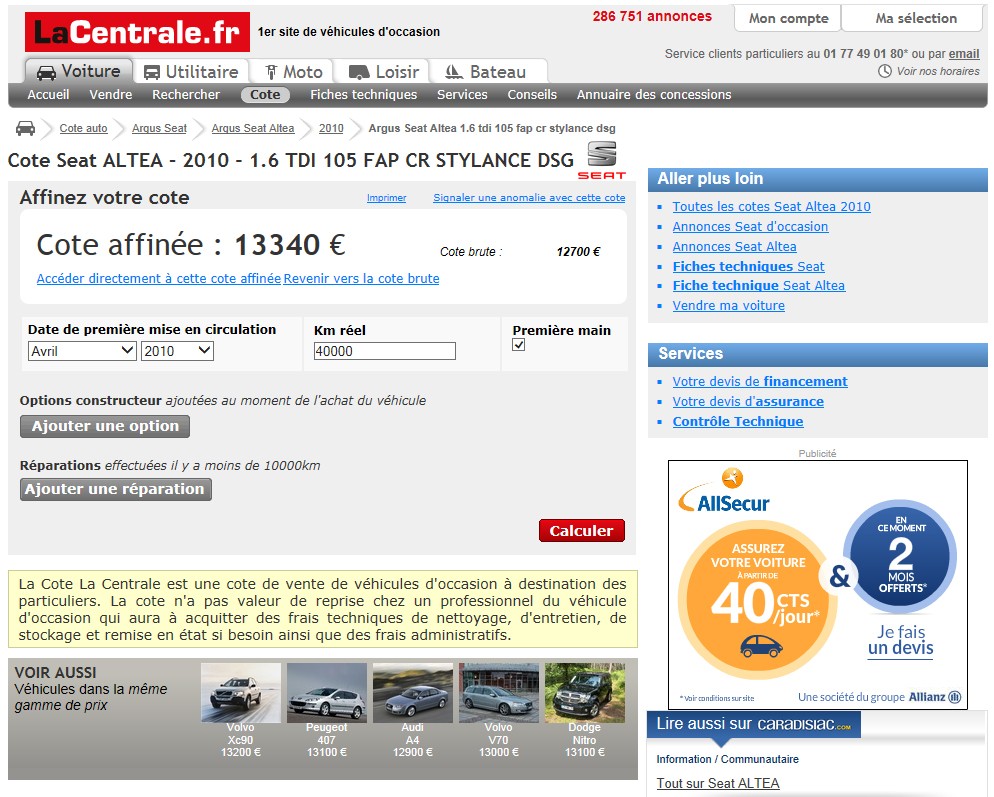
Task: Open Toutes les cotes Seat Altea 2010
Action: [771, 207]
